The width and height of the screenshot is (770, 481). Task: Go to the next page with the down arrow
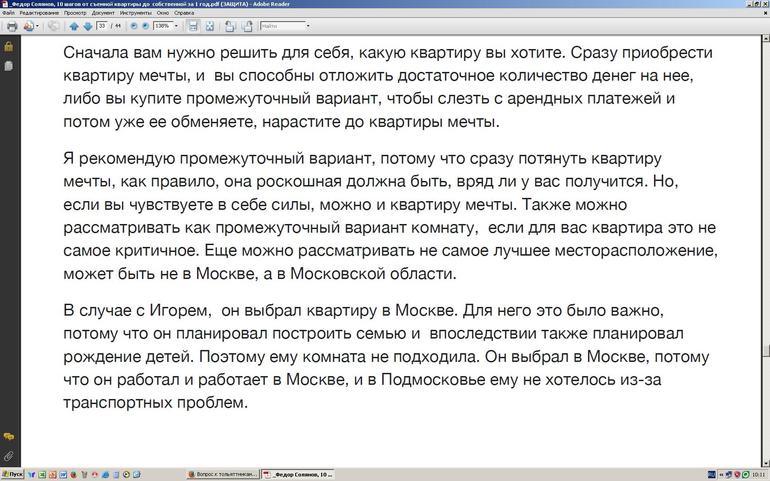(x=87, y=26)
